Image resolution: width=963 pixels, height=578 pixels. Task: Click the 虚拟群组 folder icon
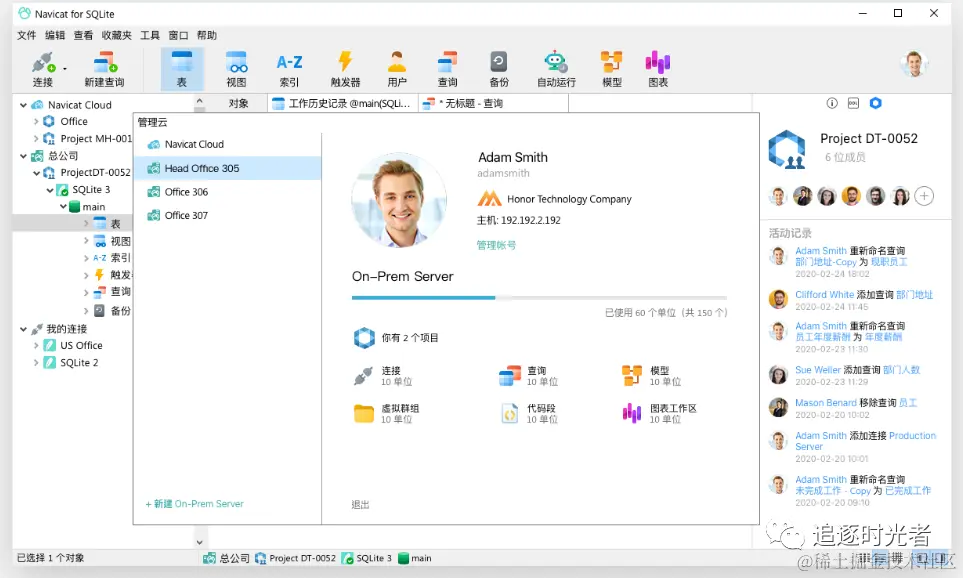click(x=364, y=413)
